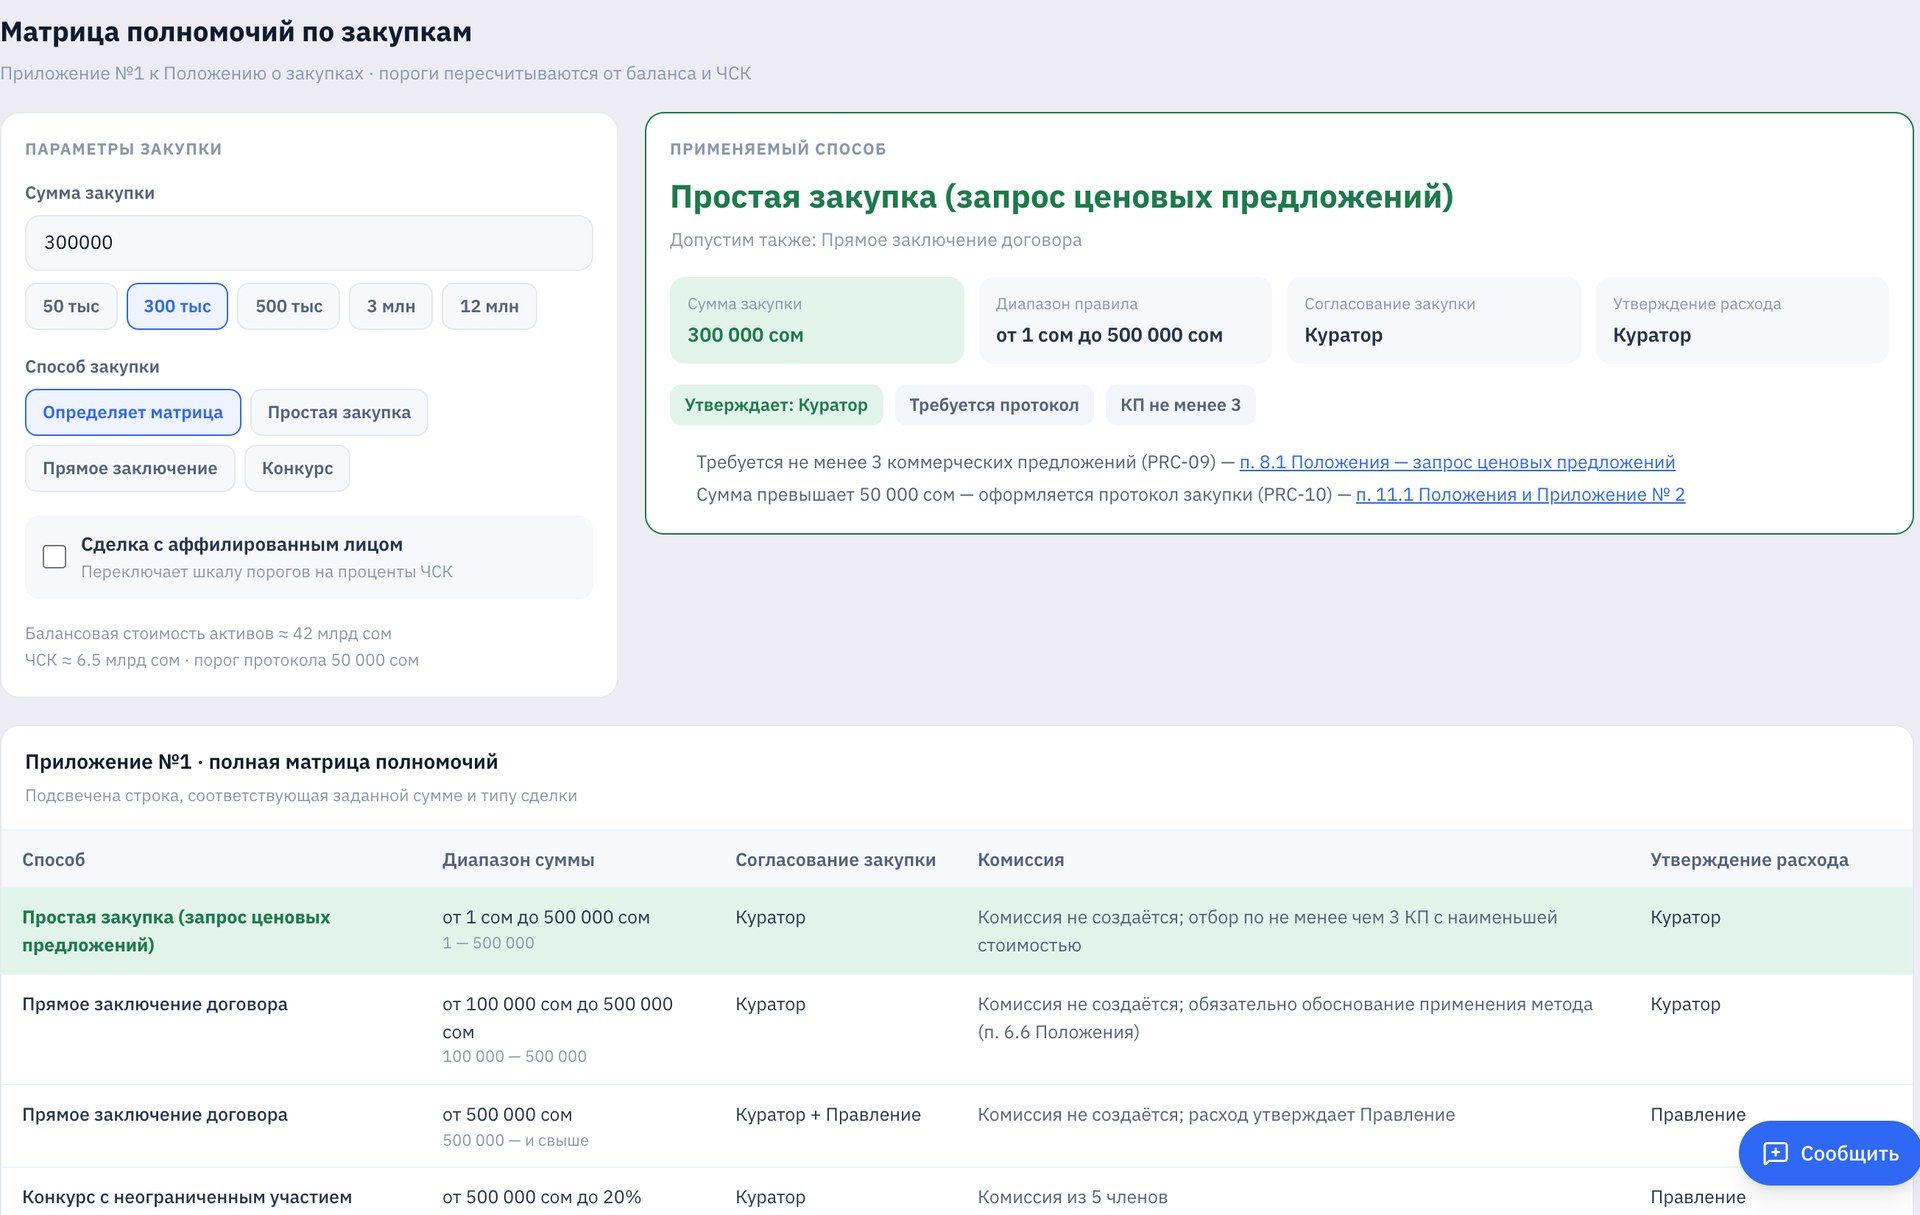
Task: Select Простая закупка purchase method
Action: 339,412
